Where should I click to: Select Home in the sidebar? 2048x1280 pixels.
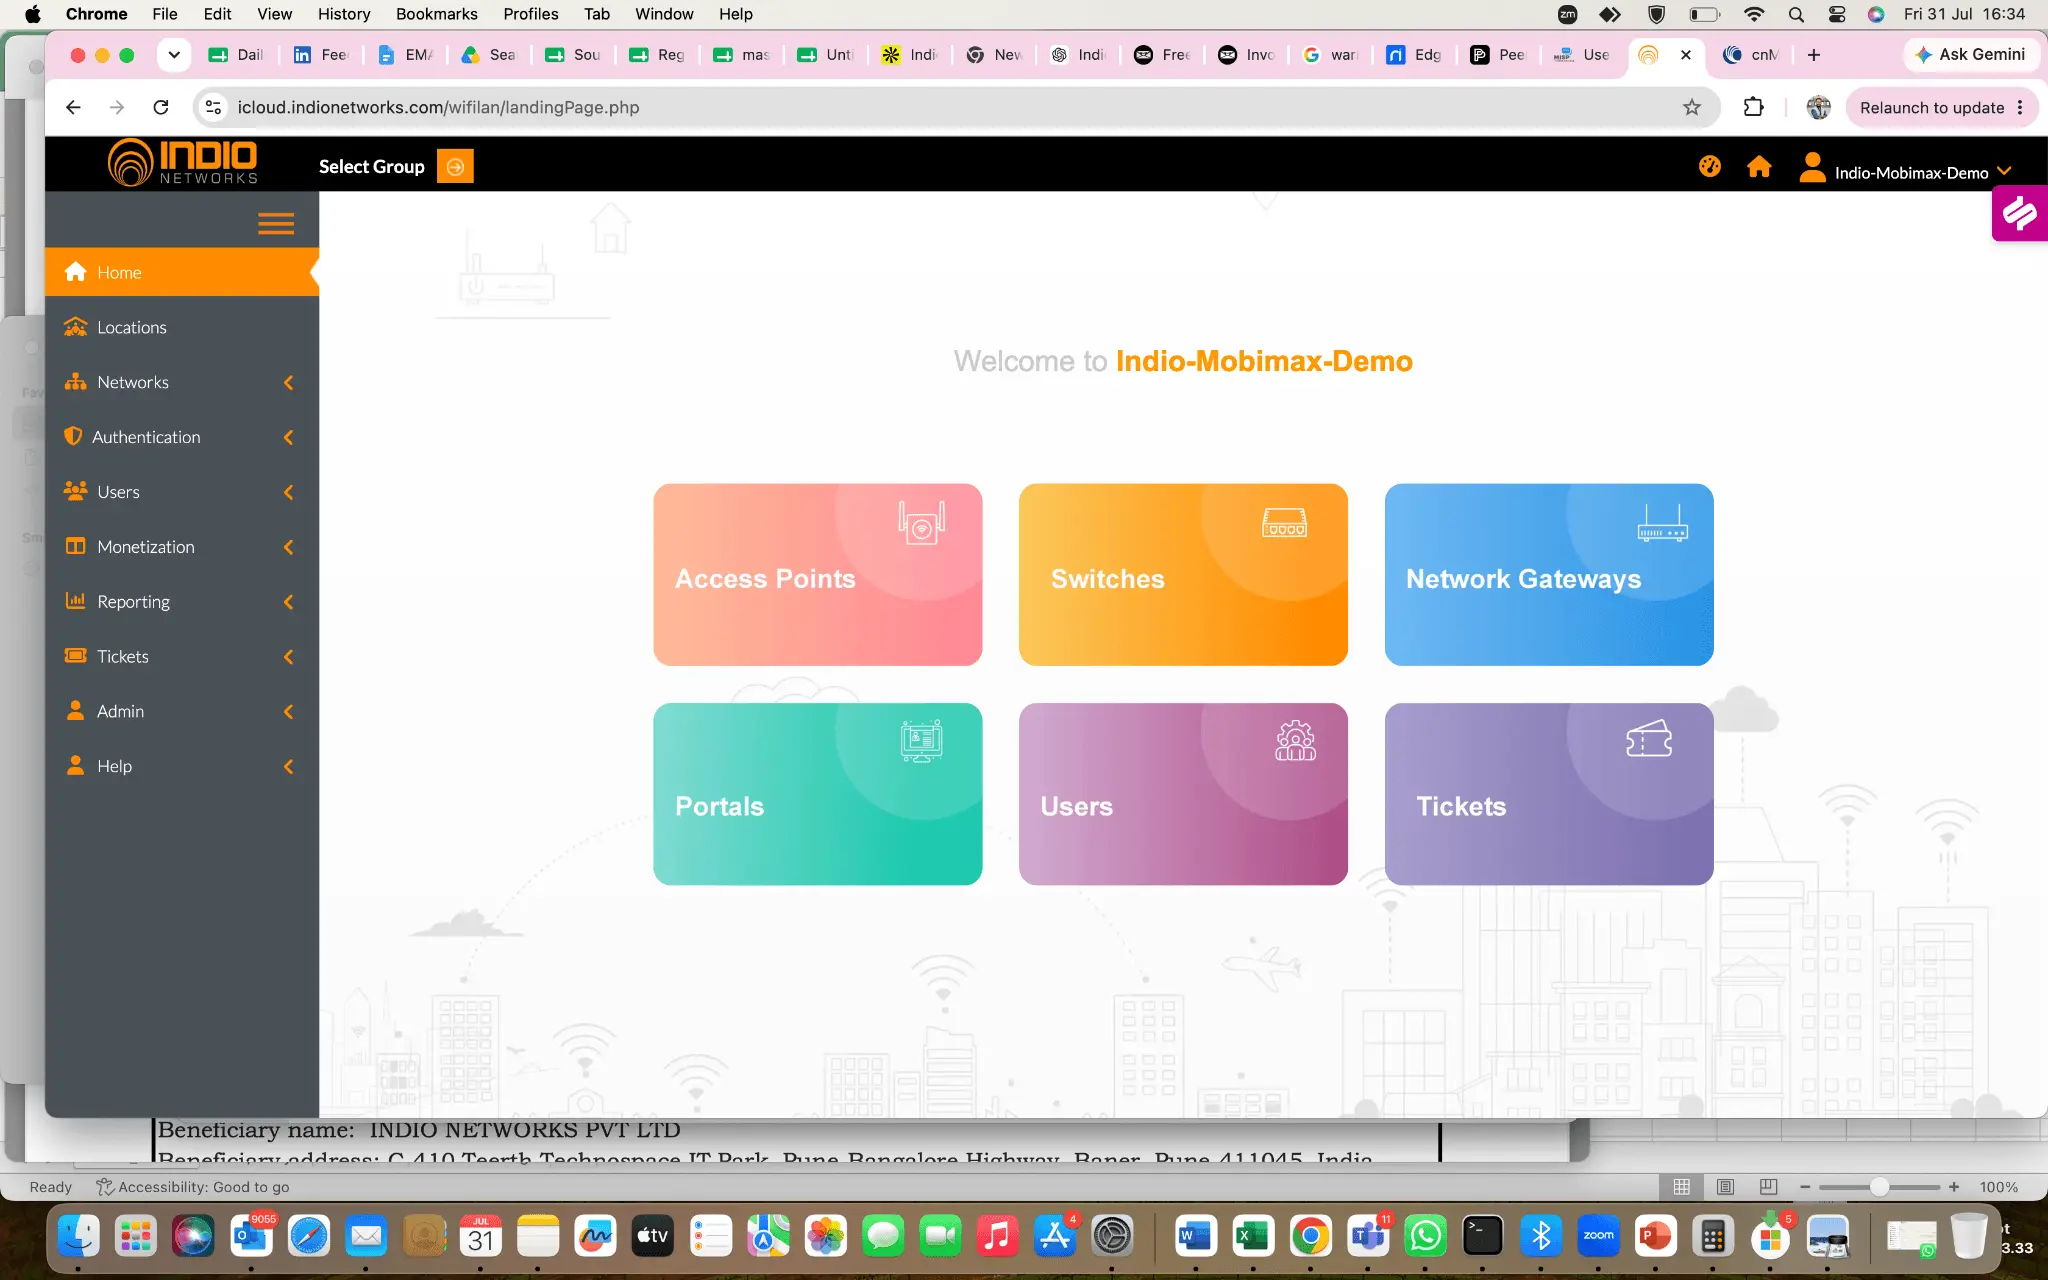(x=182, y=272)
